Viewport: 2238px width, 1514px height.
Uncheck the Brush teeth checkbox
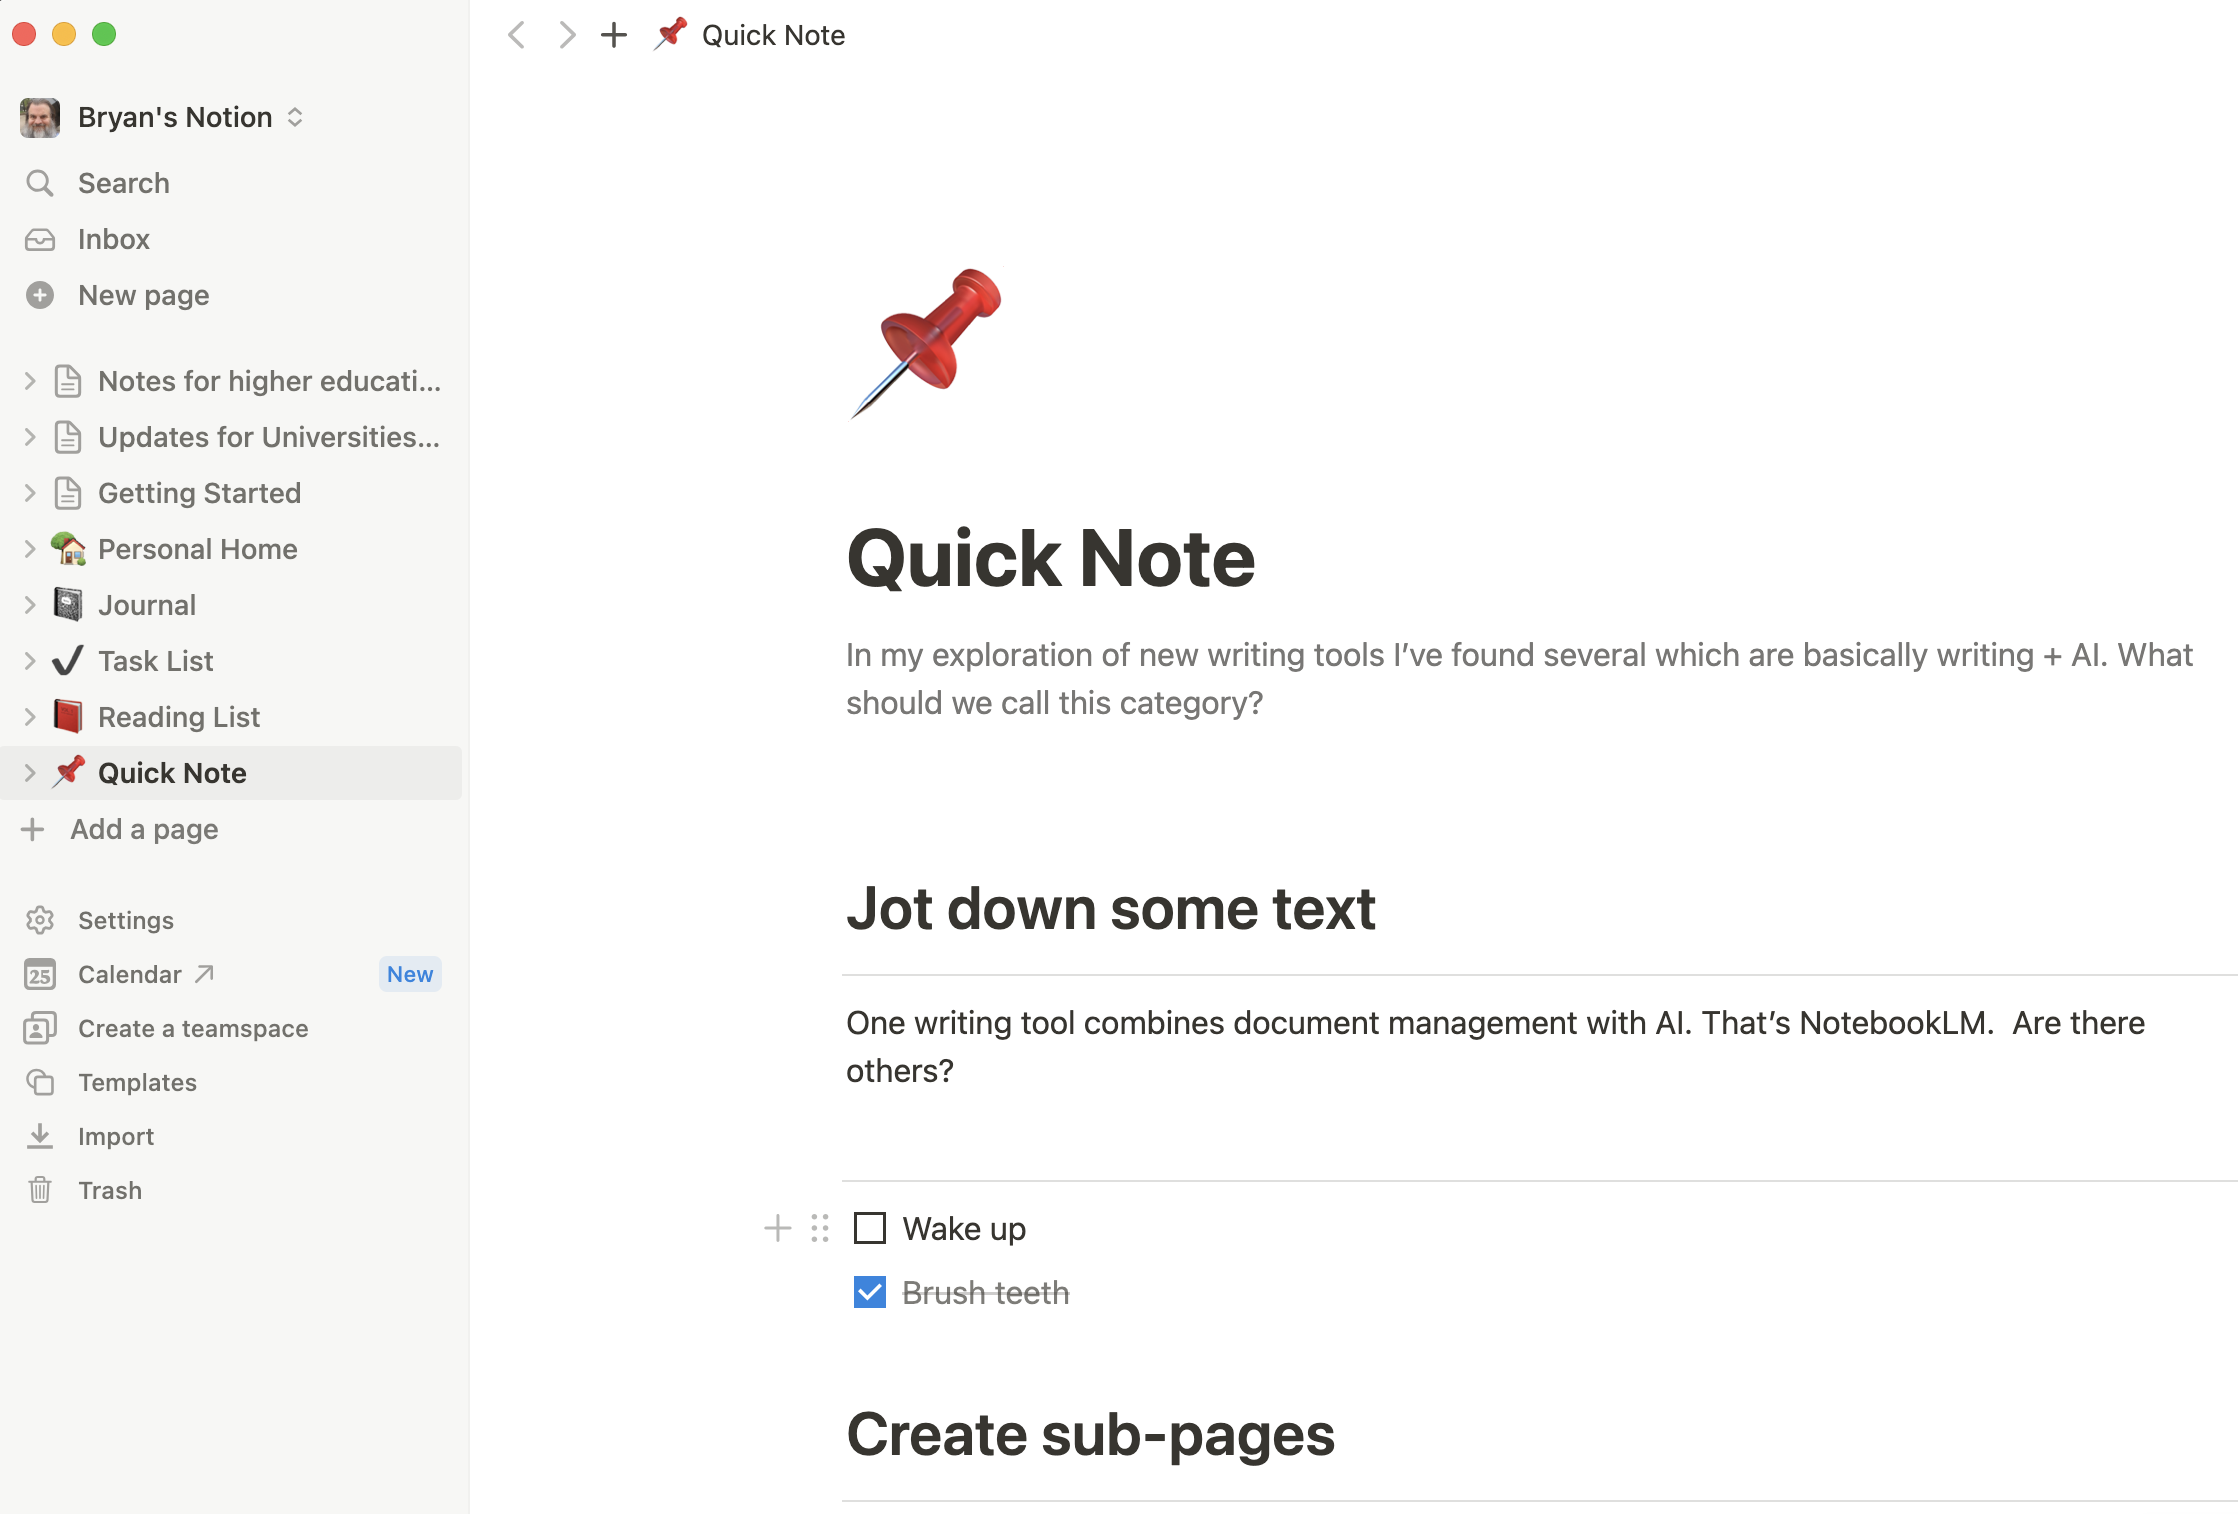(x=870, y=1292)
